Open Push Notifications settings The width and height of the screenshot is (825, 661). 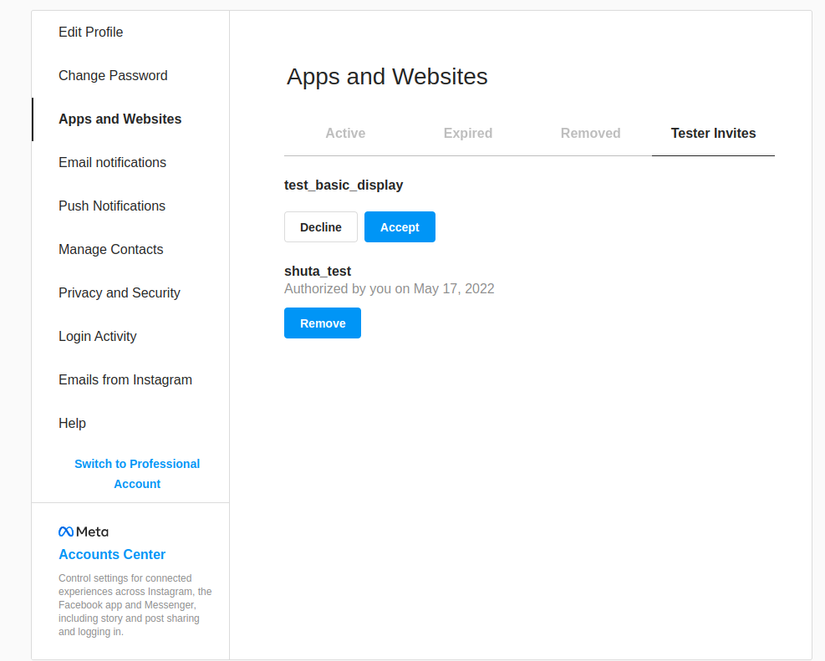pyautogui.click(x=112, y=206)
